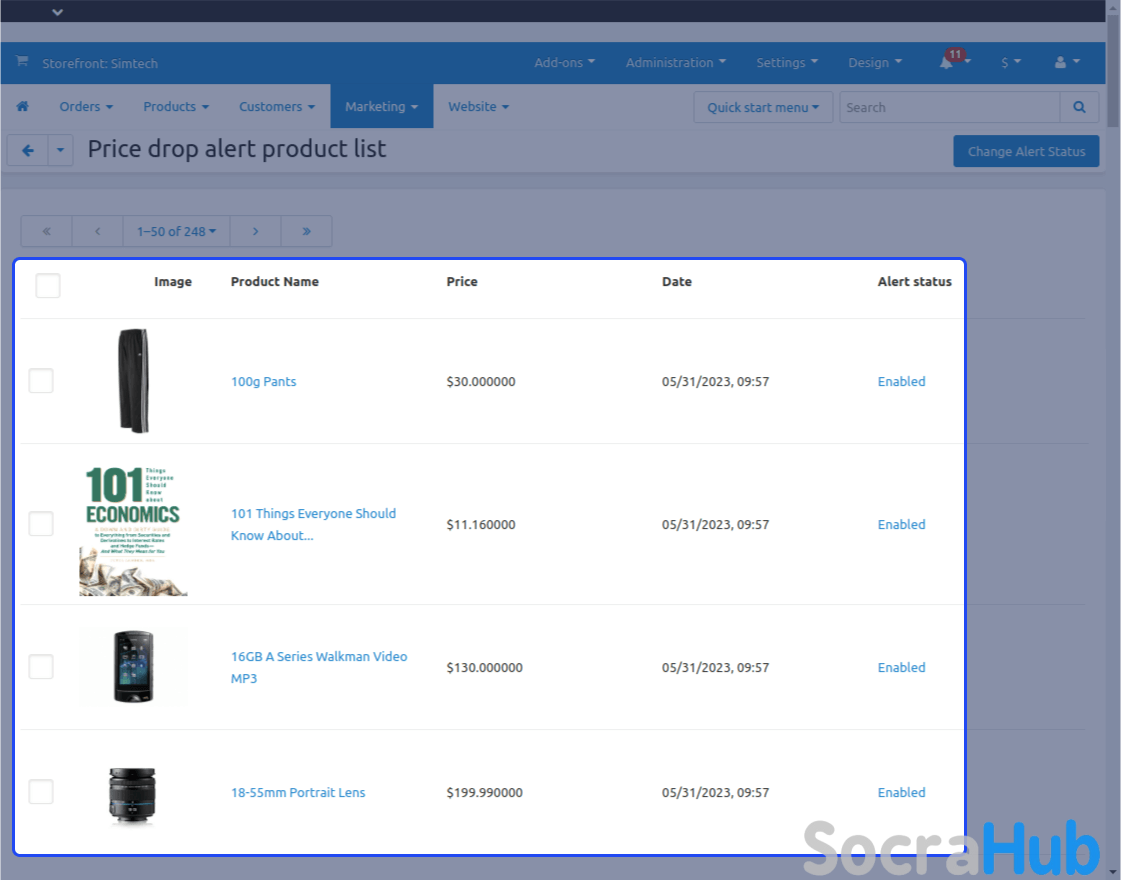Focus the Search input field

[948, 107]
